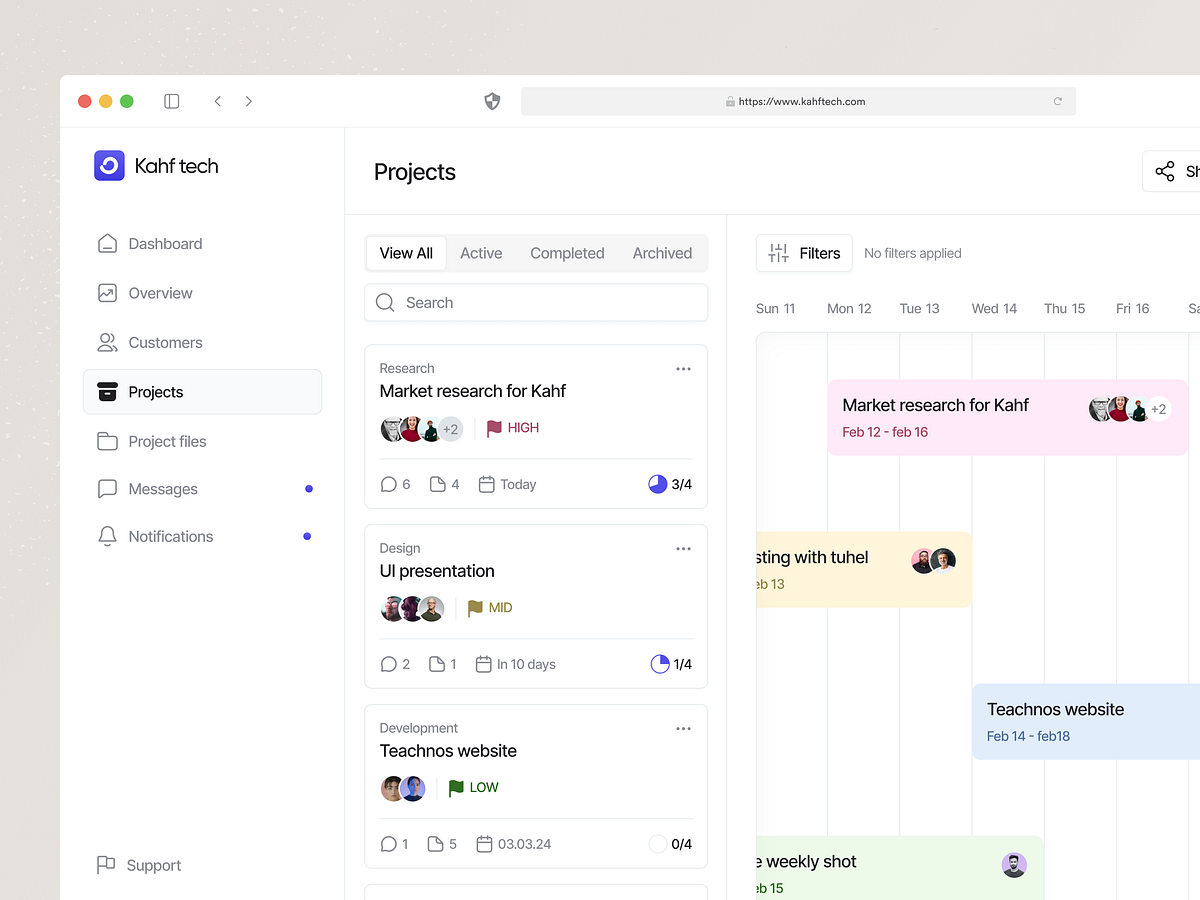Check Notifications via the bell icon
This screenshot has width=1200, height=900.
point(107,536)
